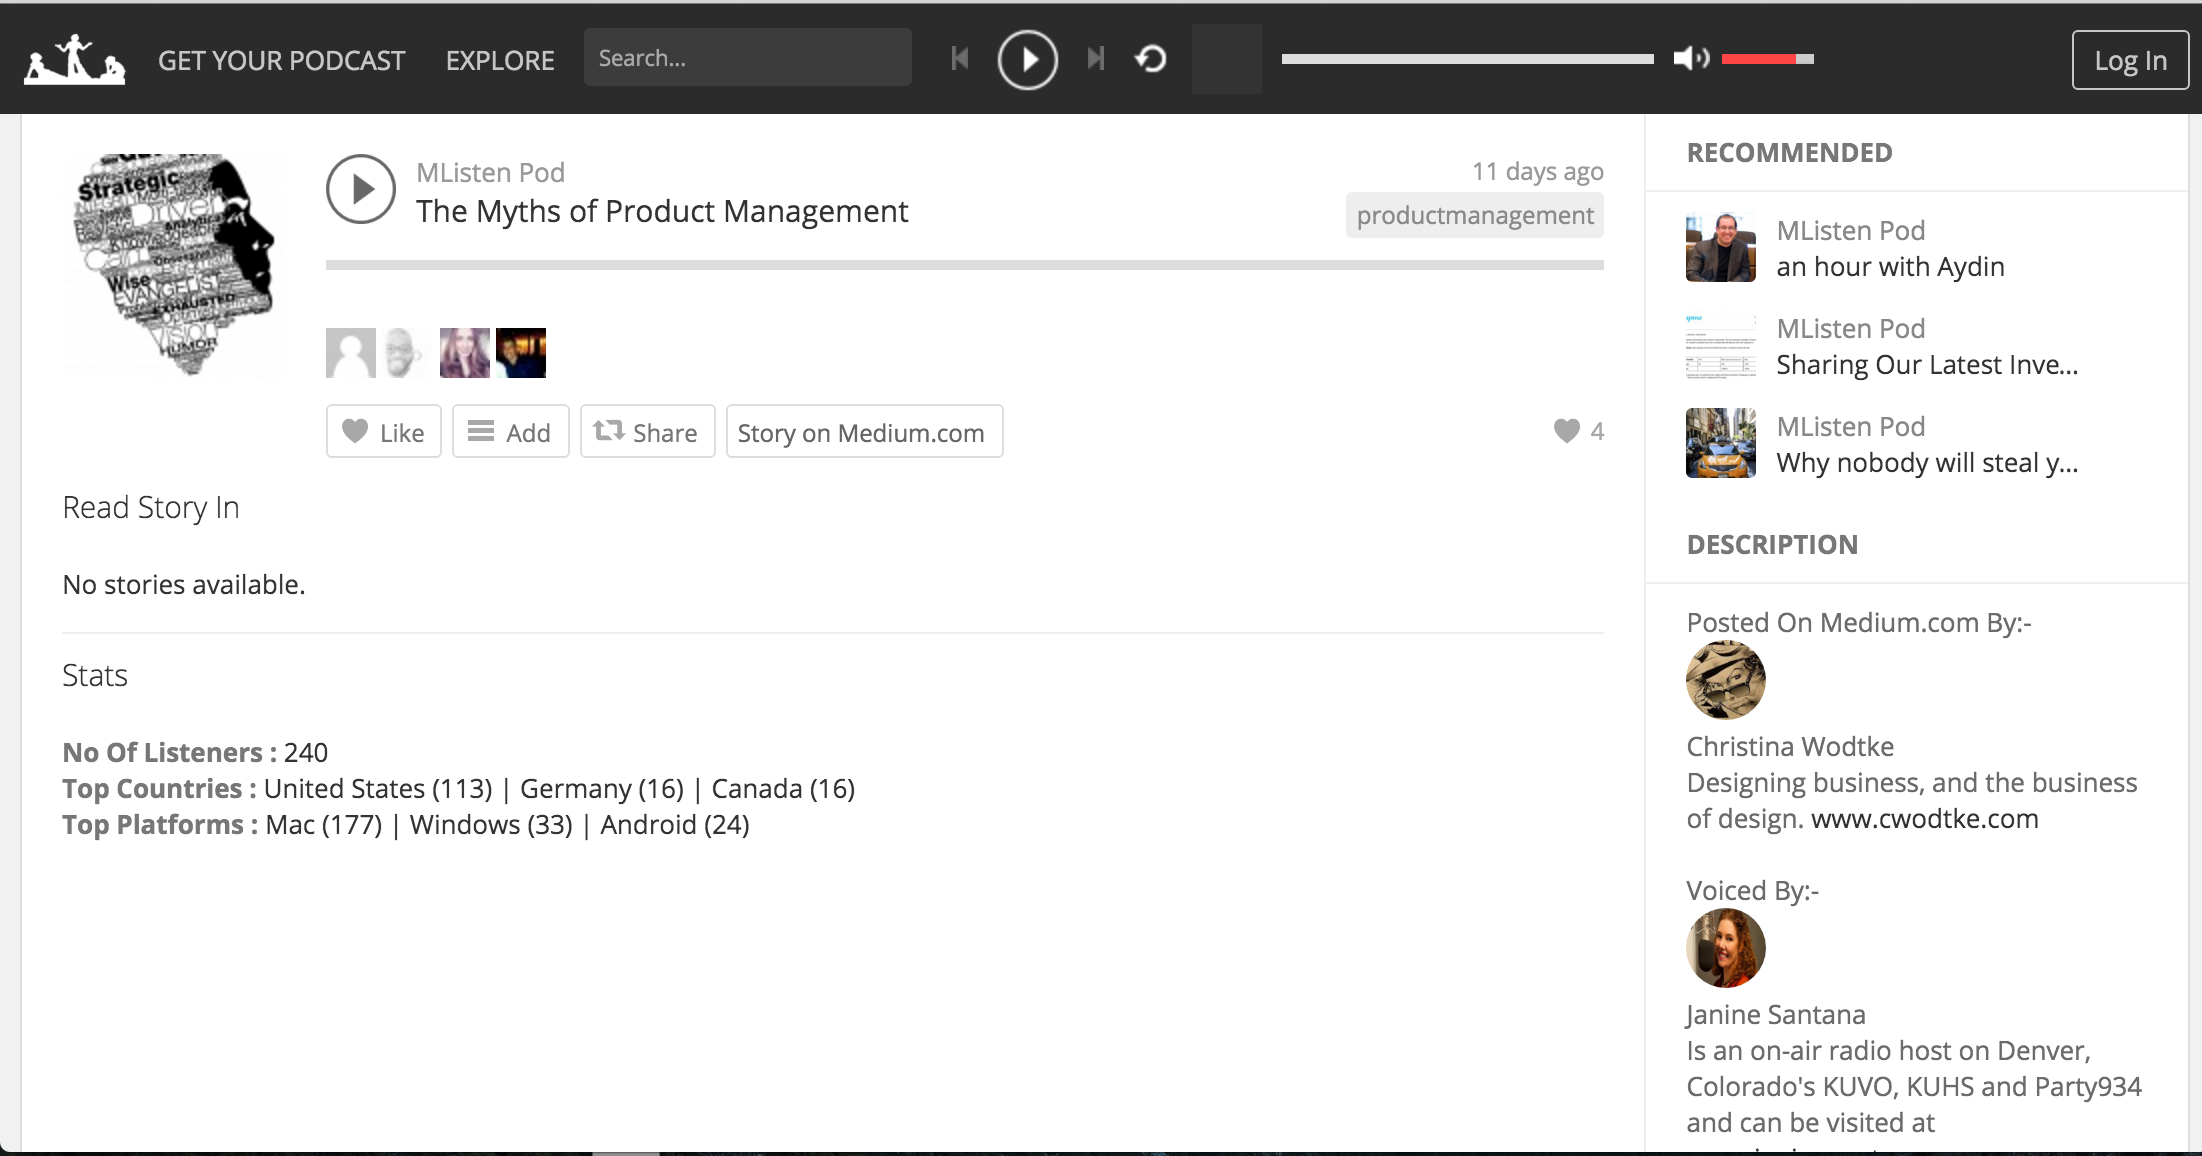Visit www.cwodtke.com link
Viewport: 2202px width, 1156px height.
coord(1924,819)
